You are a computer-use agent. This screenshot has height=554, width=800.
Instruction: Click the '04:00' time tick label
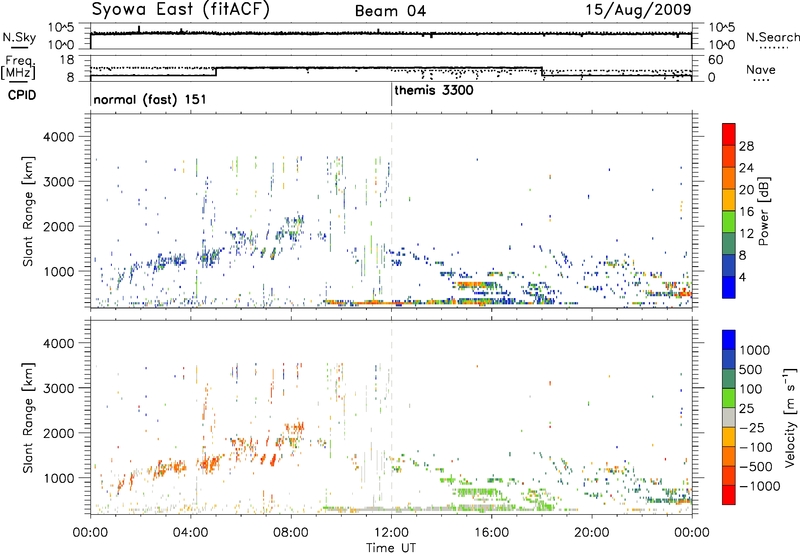click(x=190, y=533)
